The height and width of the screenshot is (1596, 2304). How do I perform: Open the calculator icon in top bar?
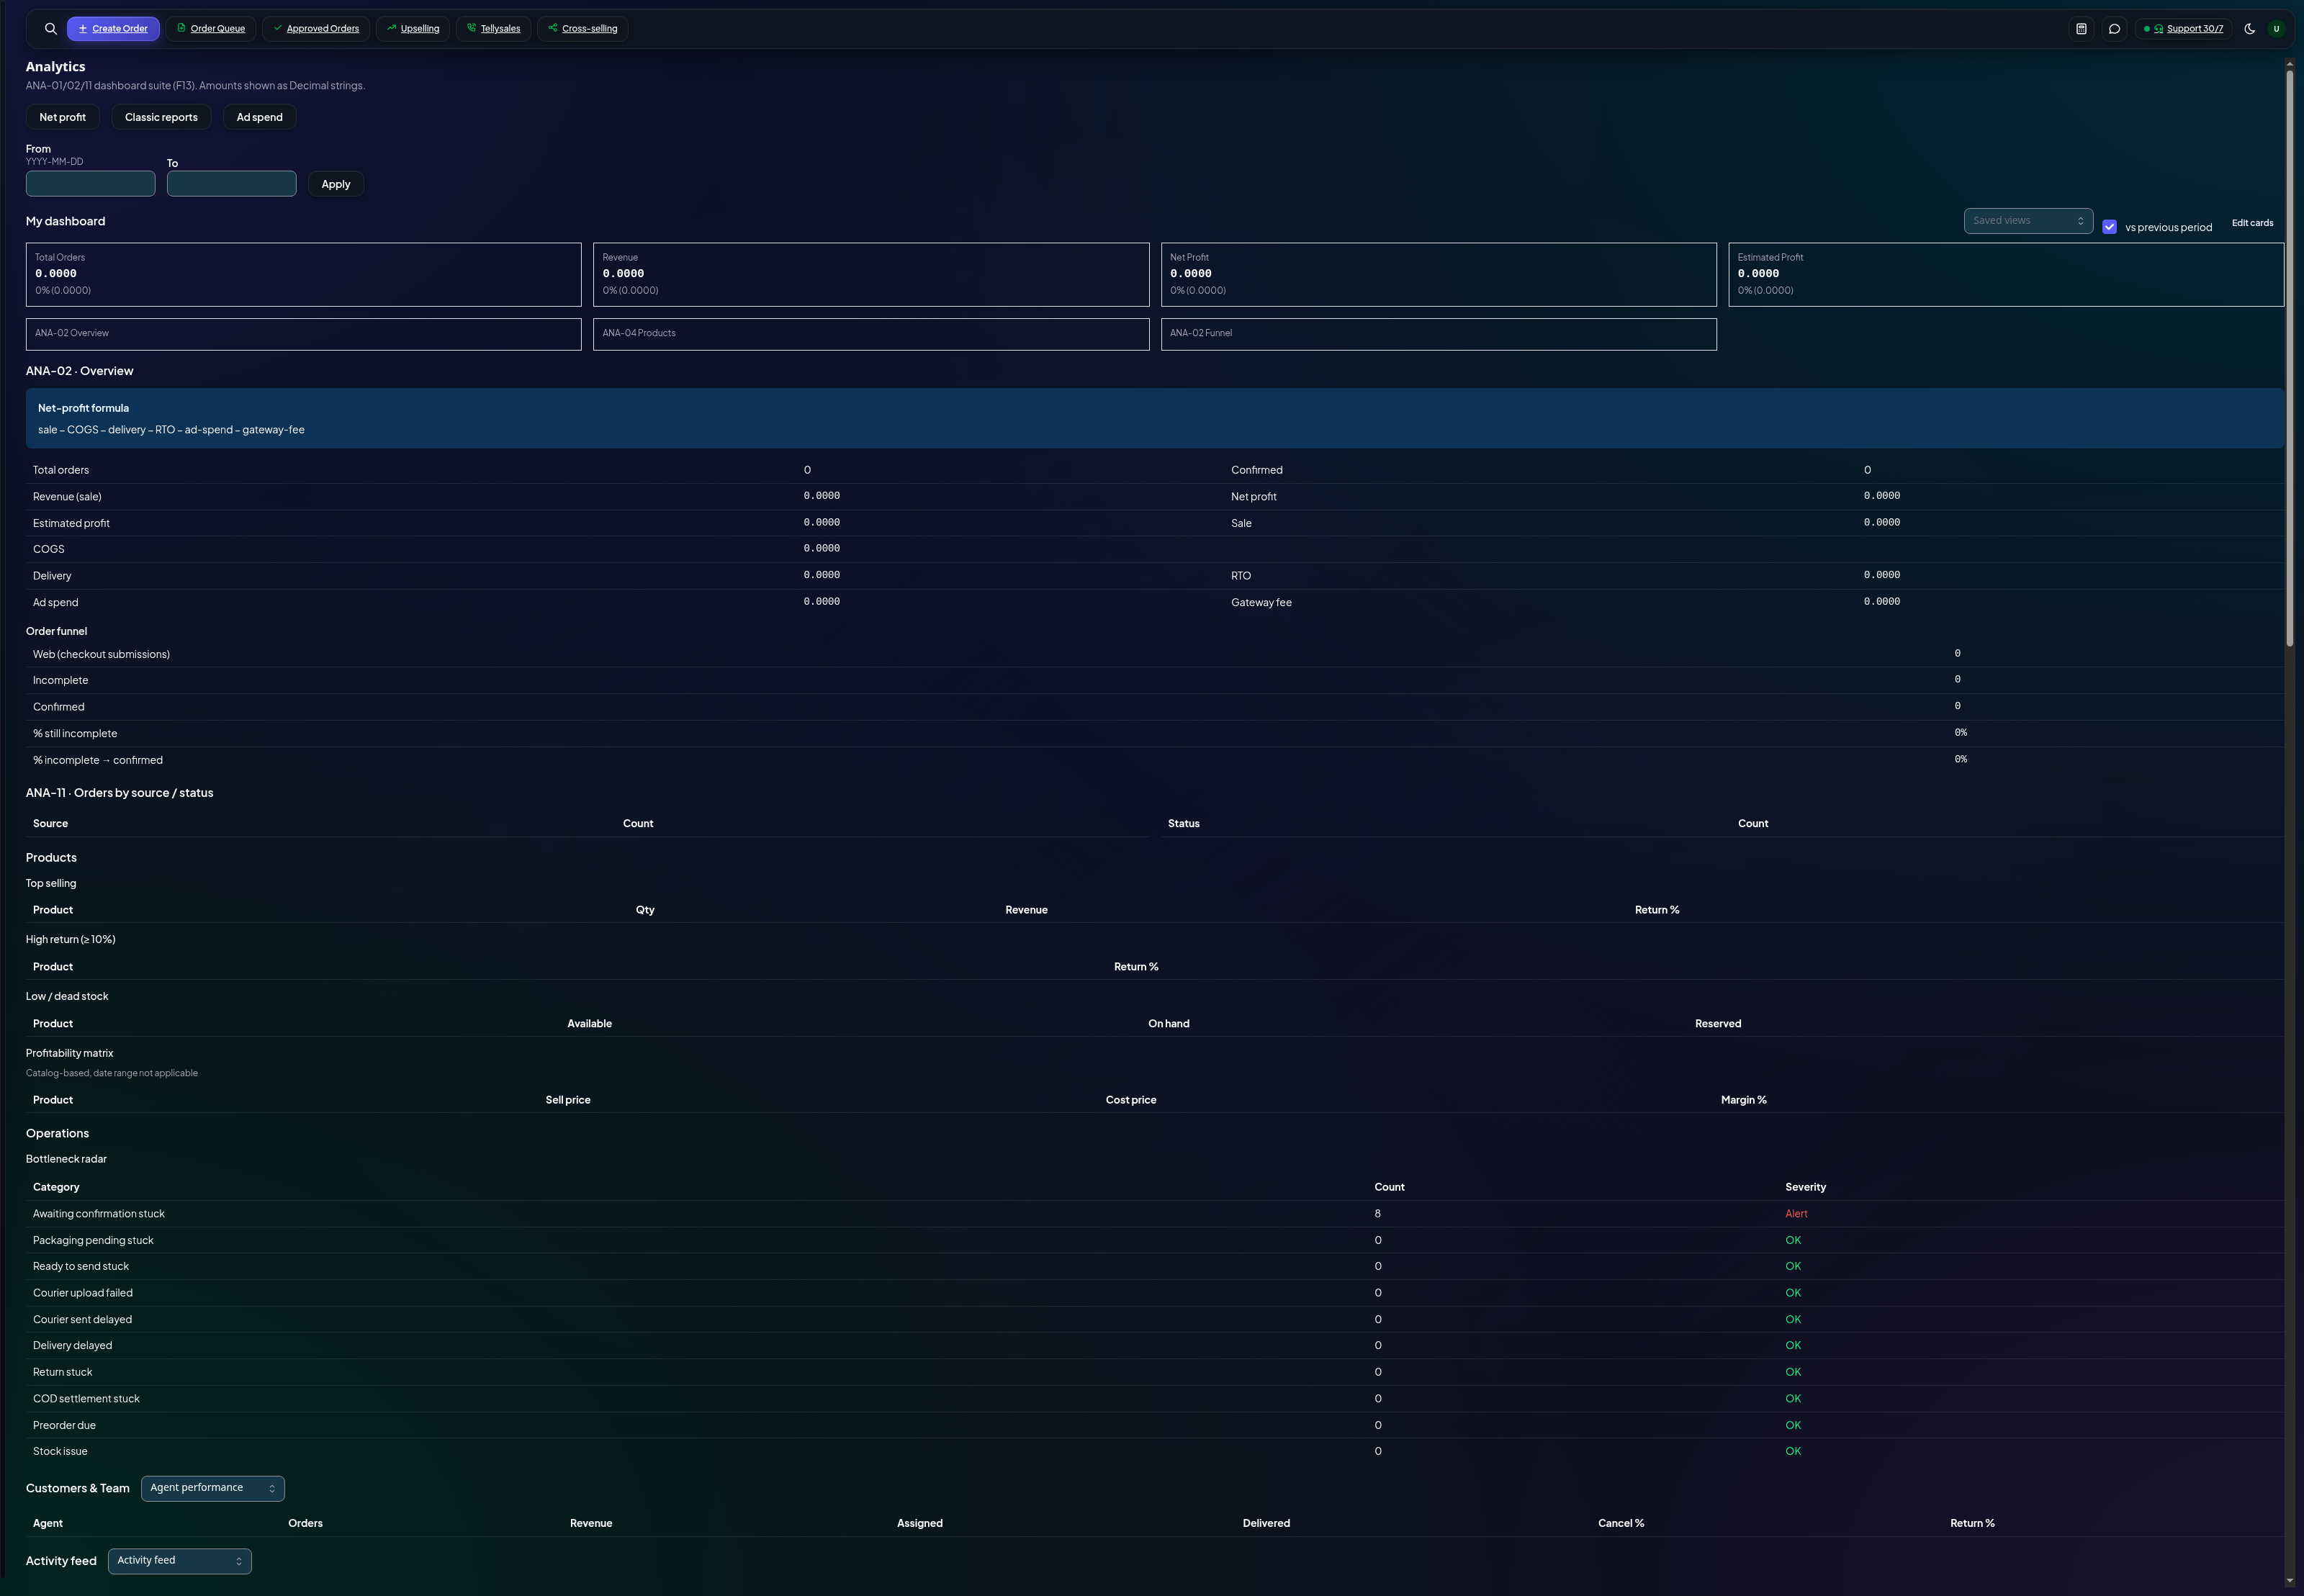2081,29
